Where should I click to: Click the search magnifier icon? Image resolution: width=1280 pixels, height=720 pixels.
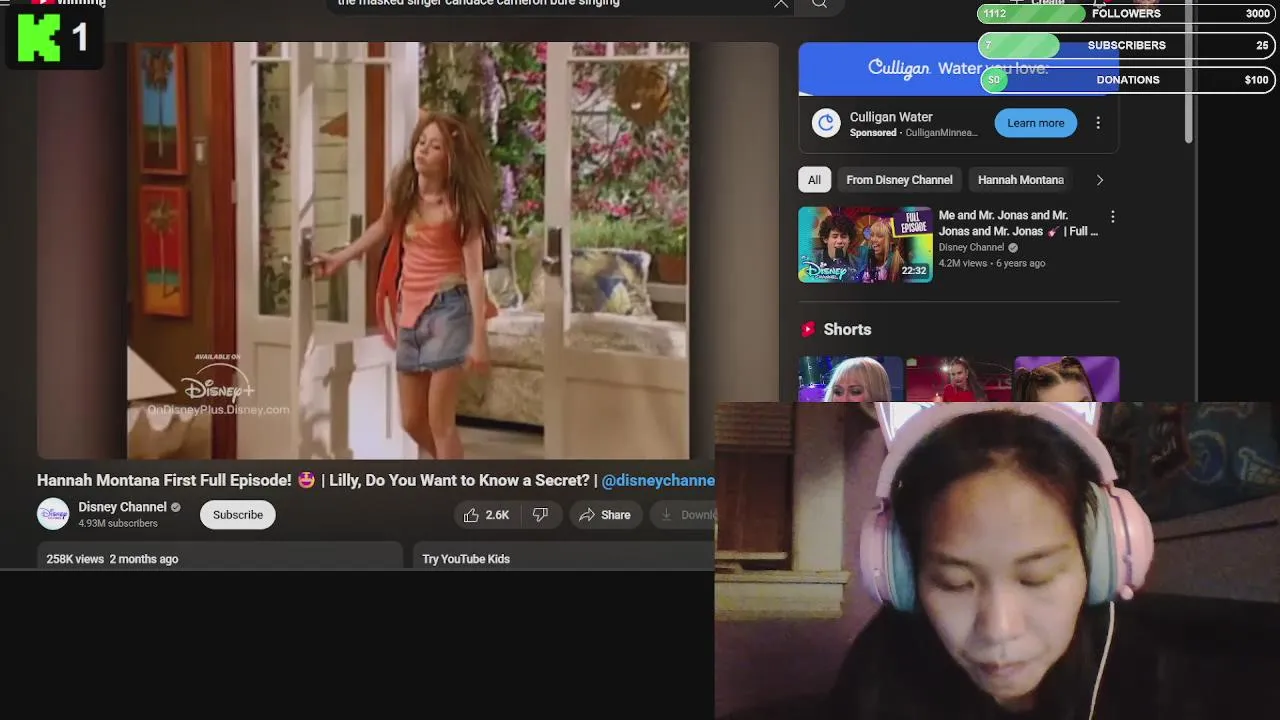coord(819,4)
